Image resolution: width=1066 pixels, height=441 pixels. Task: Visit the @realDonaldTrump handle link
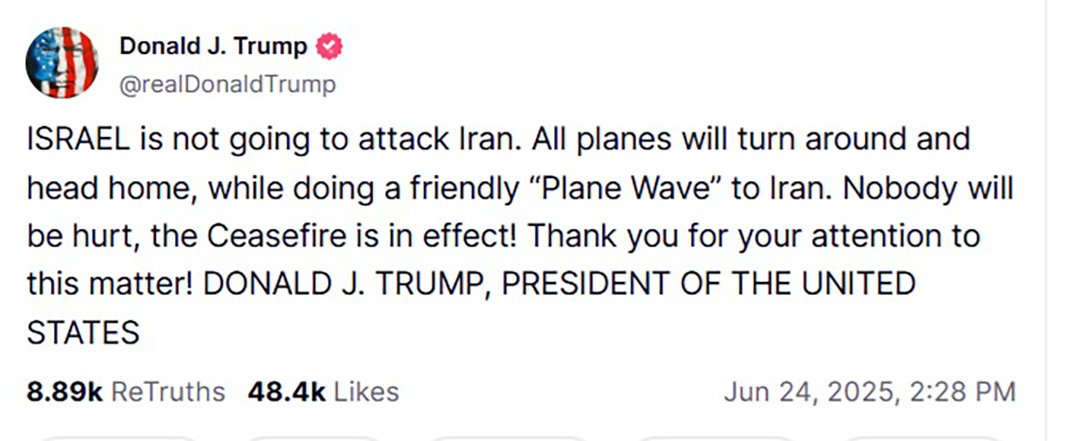(228, 85)
